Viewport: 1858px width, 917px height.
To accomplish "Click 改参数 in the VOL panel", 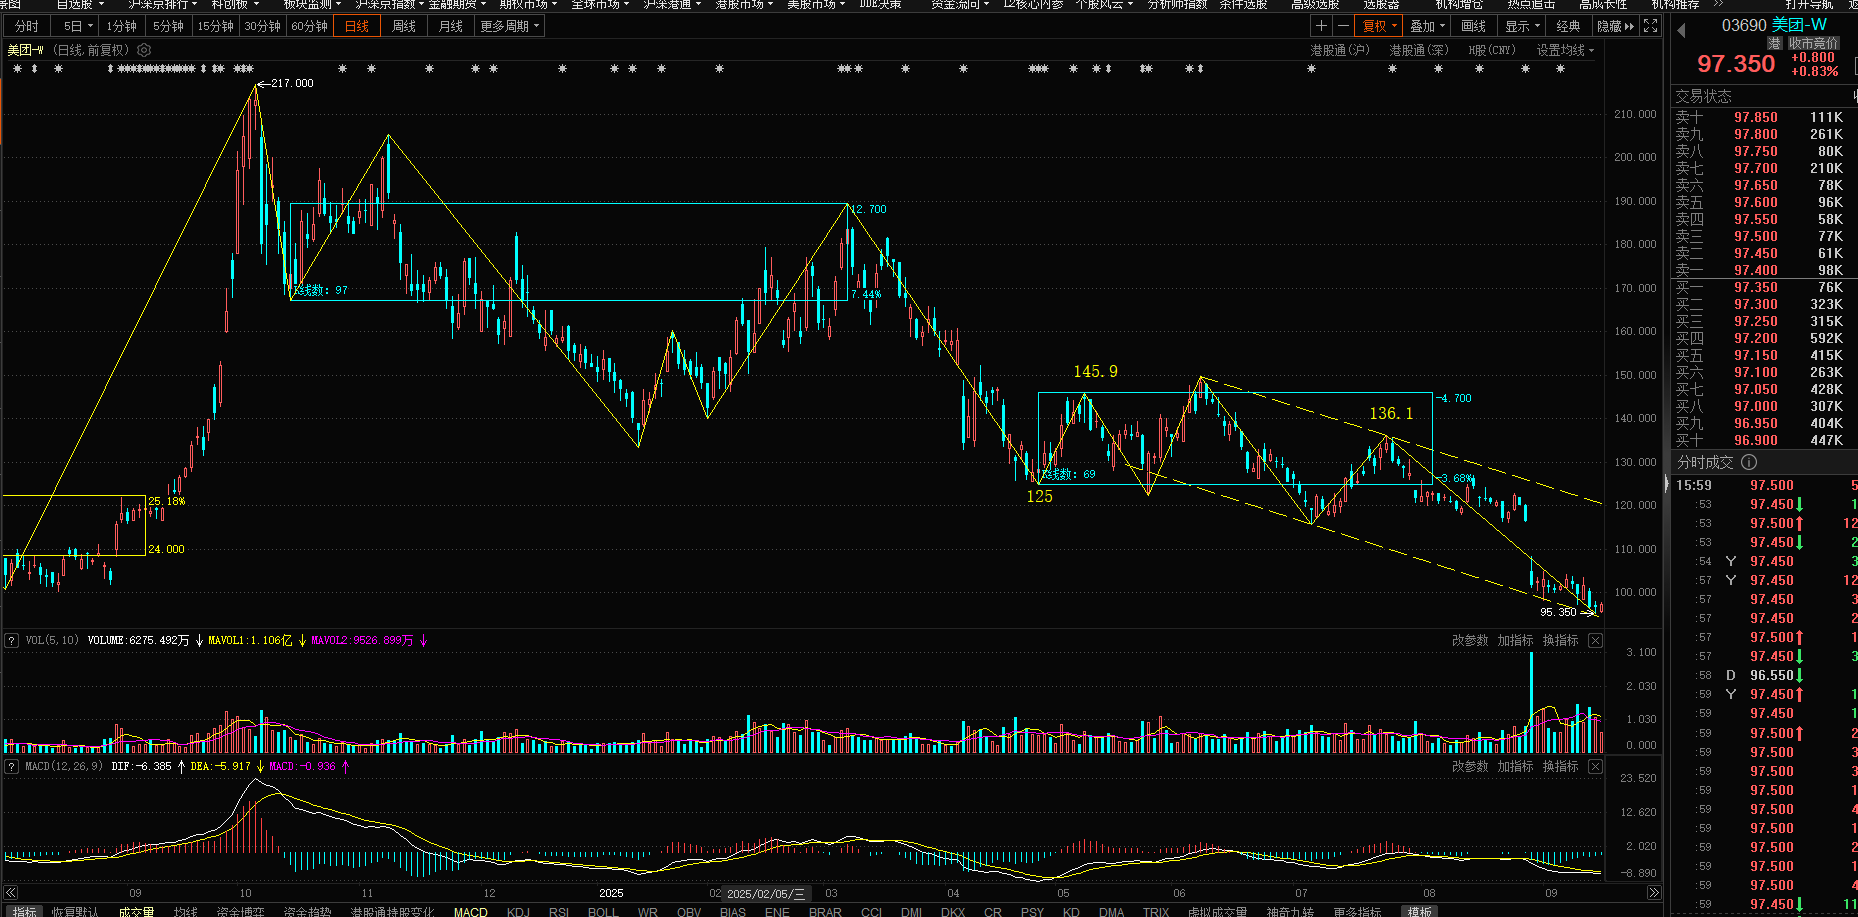I will [x=1470, y=640].
